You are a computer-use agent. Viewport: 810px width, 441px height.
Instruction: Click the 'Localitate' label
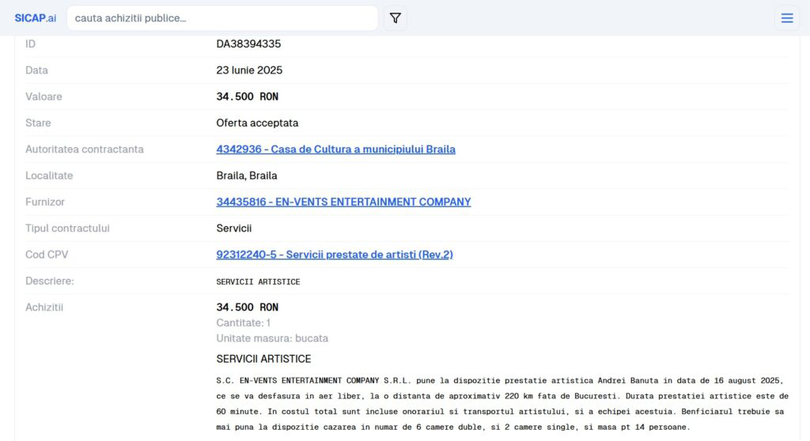point(49,176)
